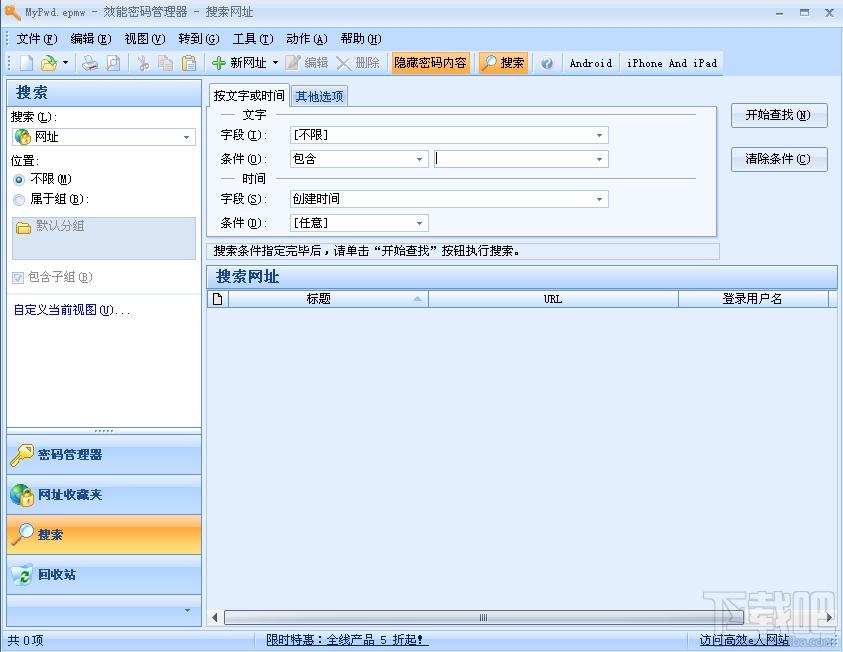Image resolution: width=843 pixels, height=652 pixels.
Task: Click the app key icon in title bar
Action: pos(12,12)
